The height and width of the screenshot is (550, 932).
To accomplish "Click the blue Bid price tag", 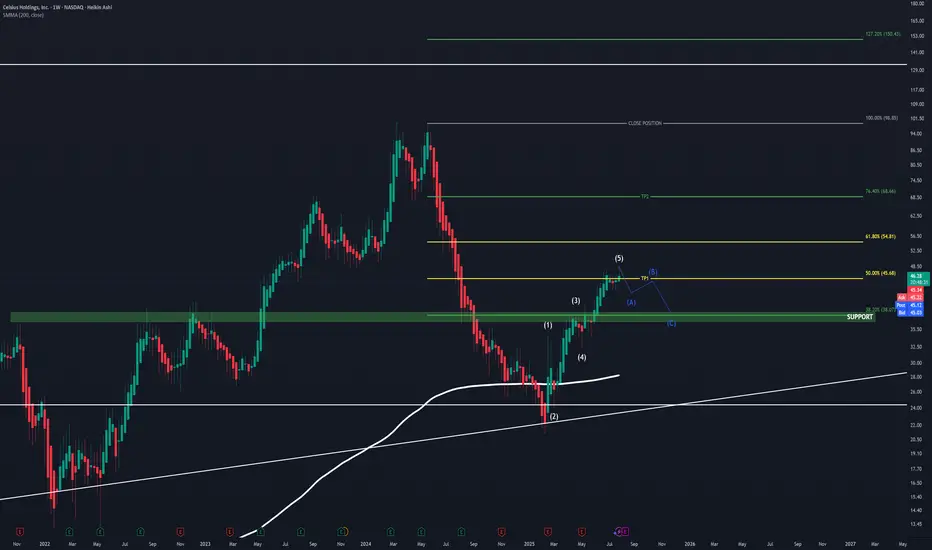I will [909, 312].
